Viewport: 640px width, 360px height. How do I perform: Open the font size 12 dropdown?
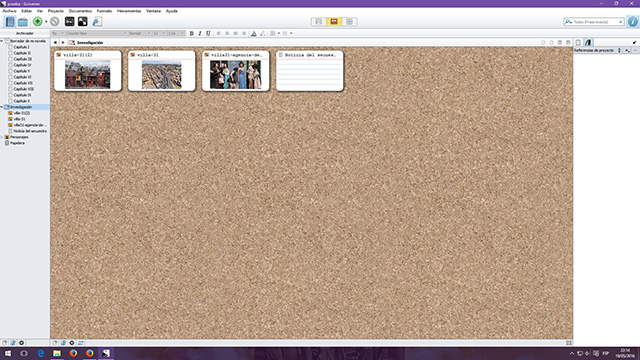(x=159, y=33)
